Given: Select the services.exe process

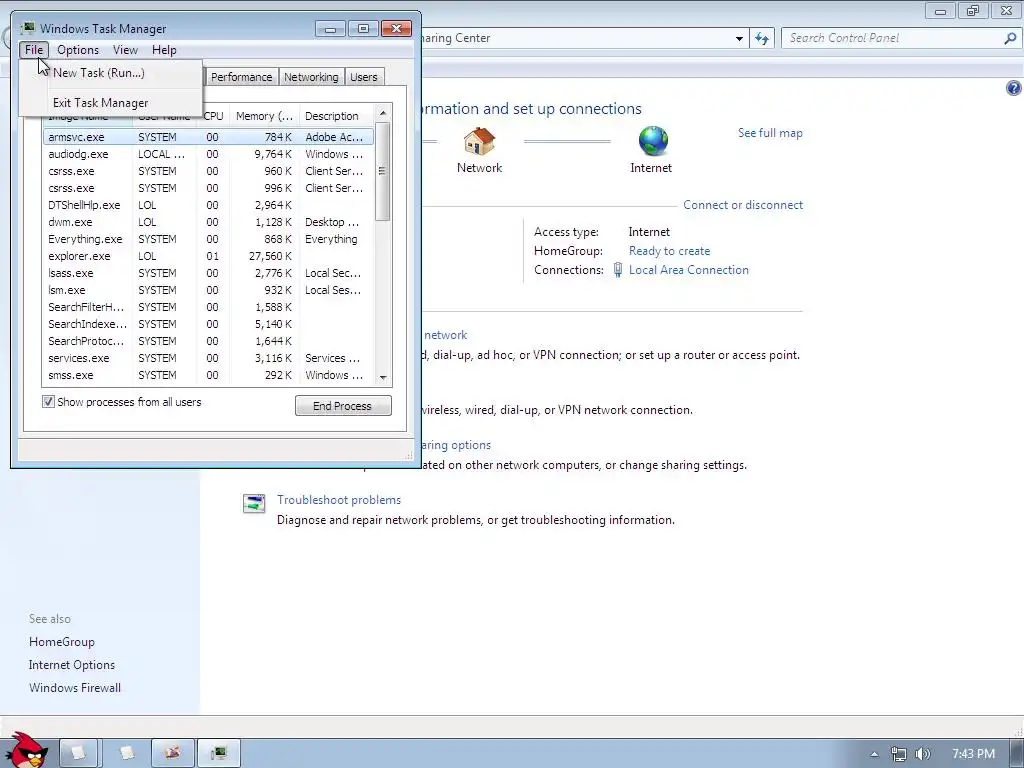Looking at the screenshot, I should pos(209,358).
